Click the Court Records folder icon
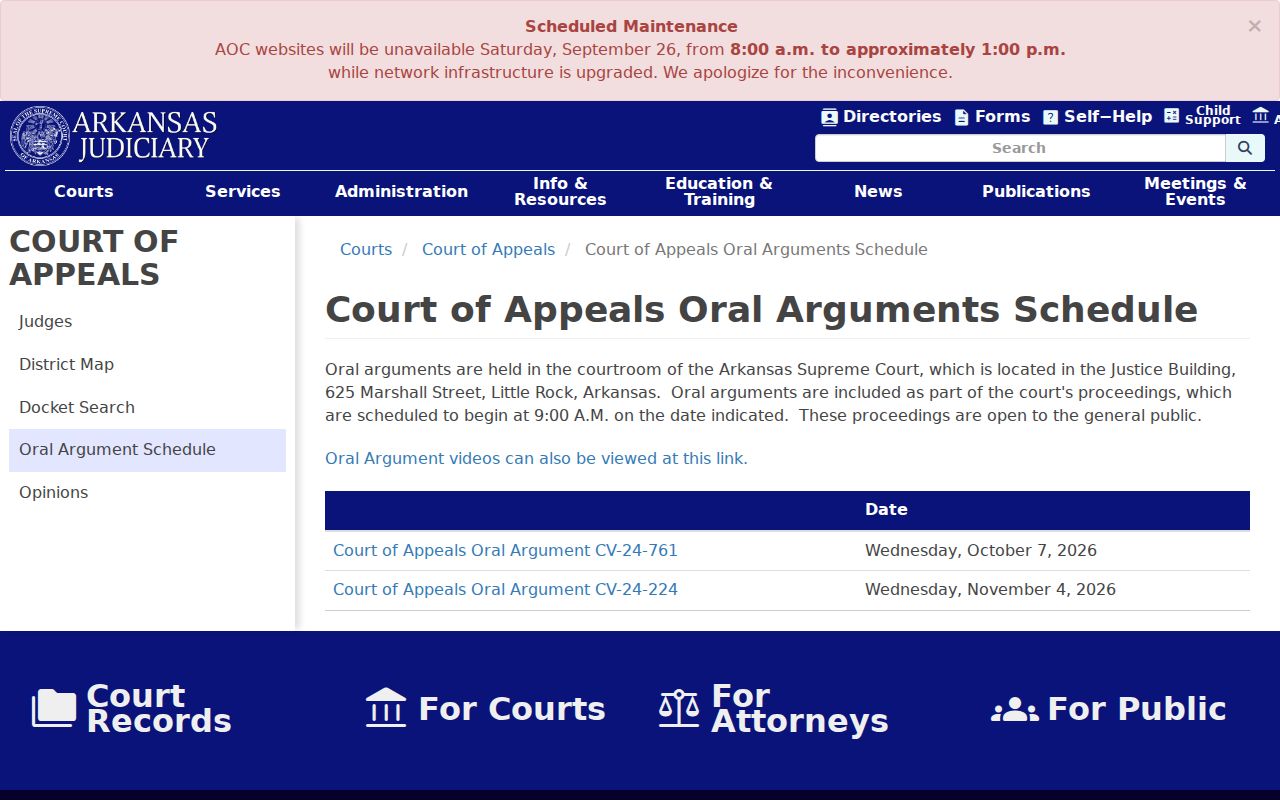This screenshot has height=800, width=1280. click(x=54, y=708)
